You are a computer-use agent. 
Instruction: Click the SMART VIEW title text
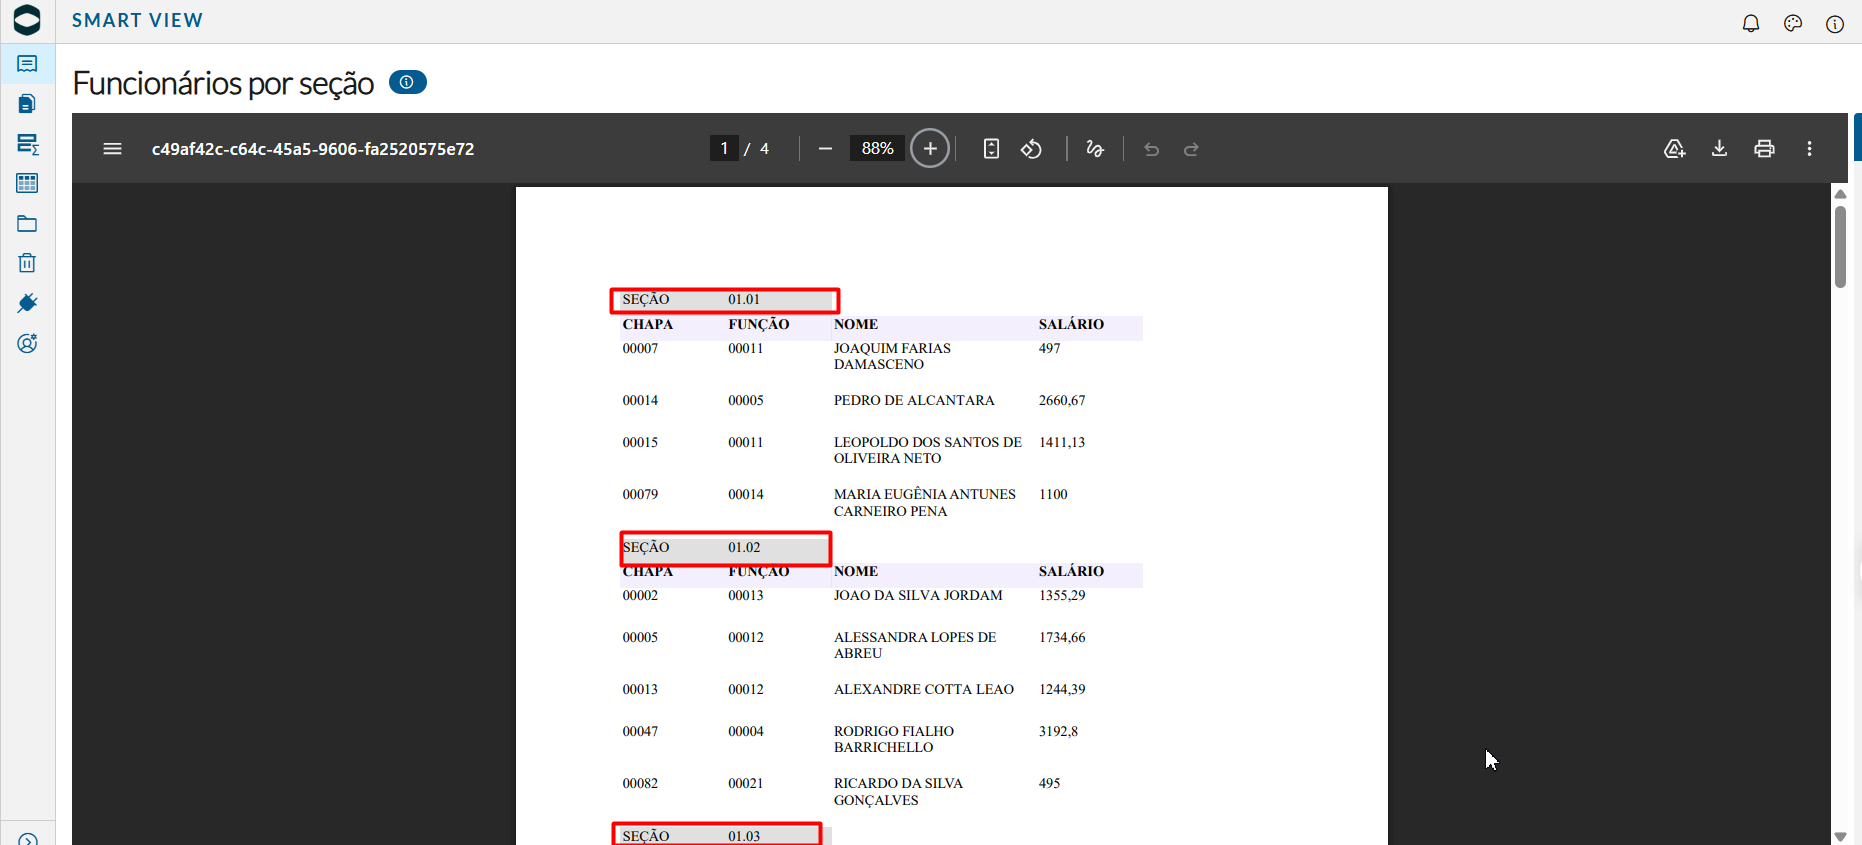tap(137, 20)
